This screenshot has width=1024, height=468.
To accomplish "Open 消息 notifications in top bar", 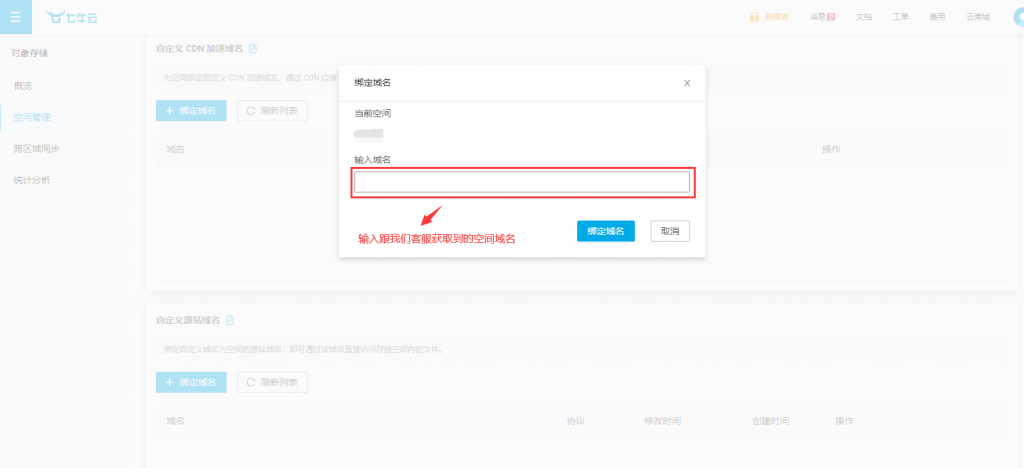I will (x=823, y=17).
